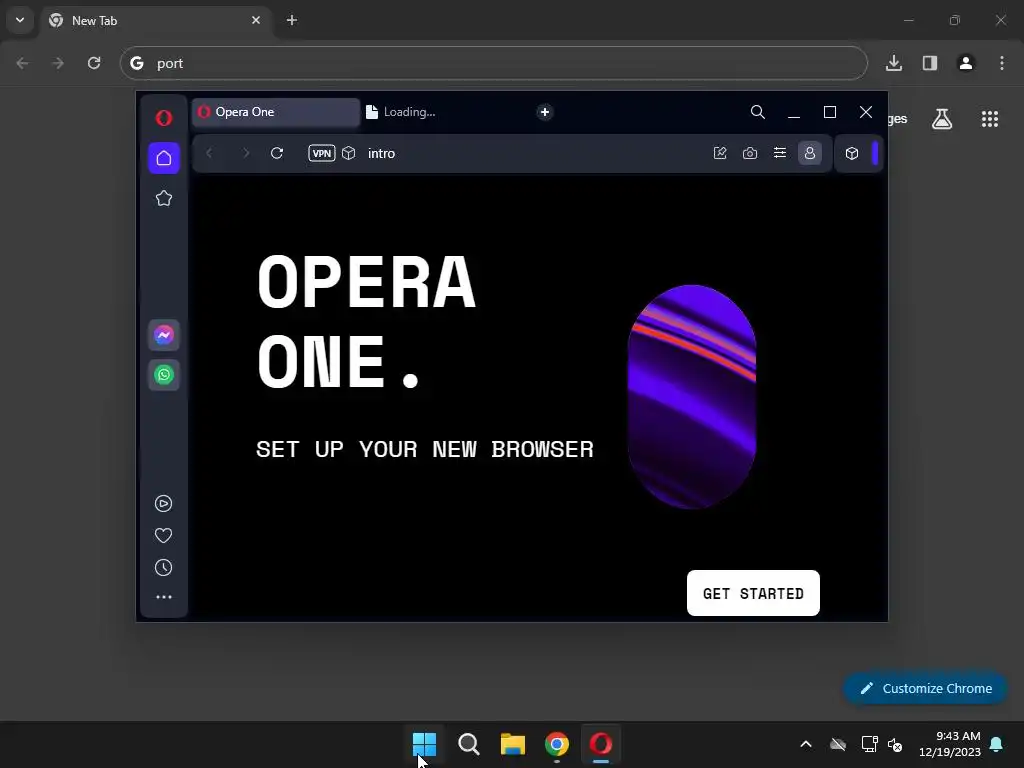1024x768 pixels.
Task: Switch to Opera from taskbar
Action: coord(601,744)
